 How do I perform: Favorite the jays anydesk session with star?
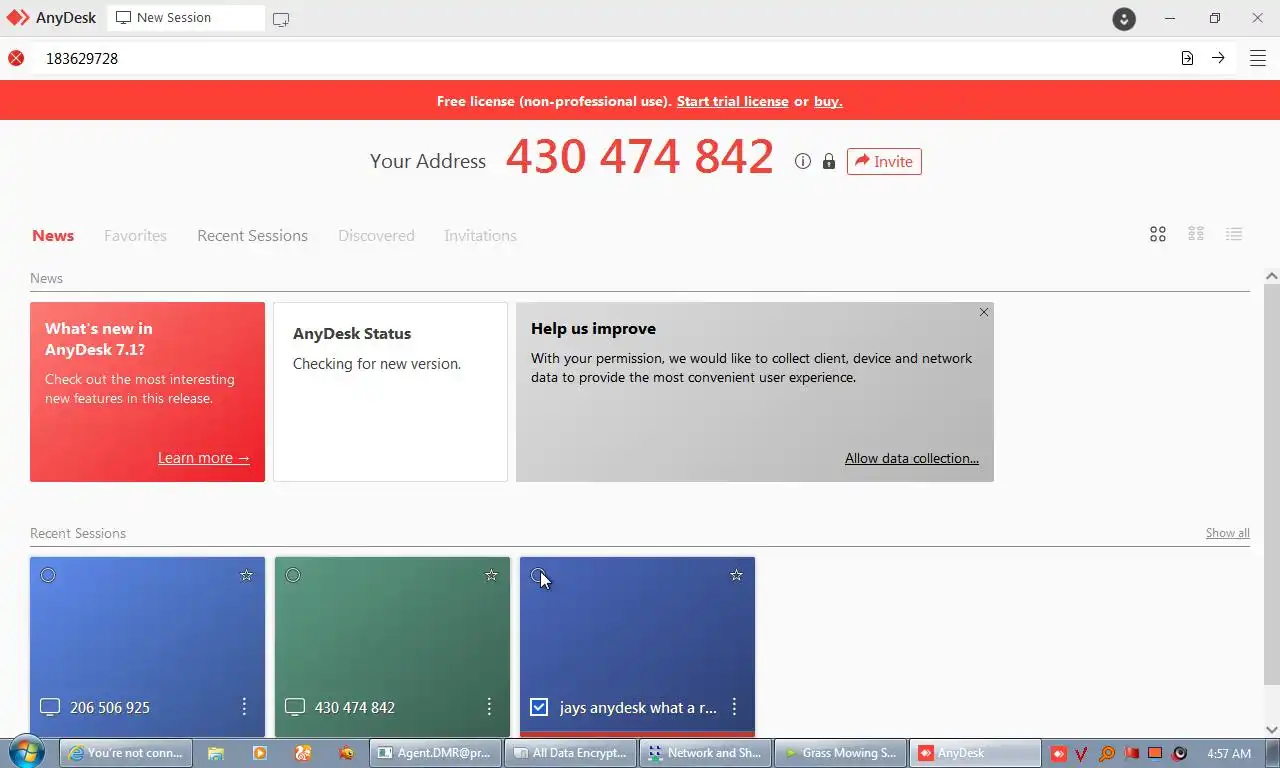736,575
